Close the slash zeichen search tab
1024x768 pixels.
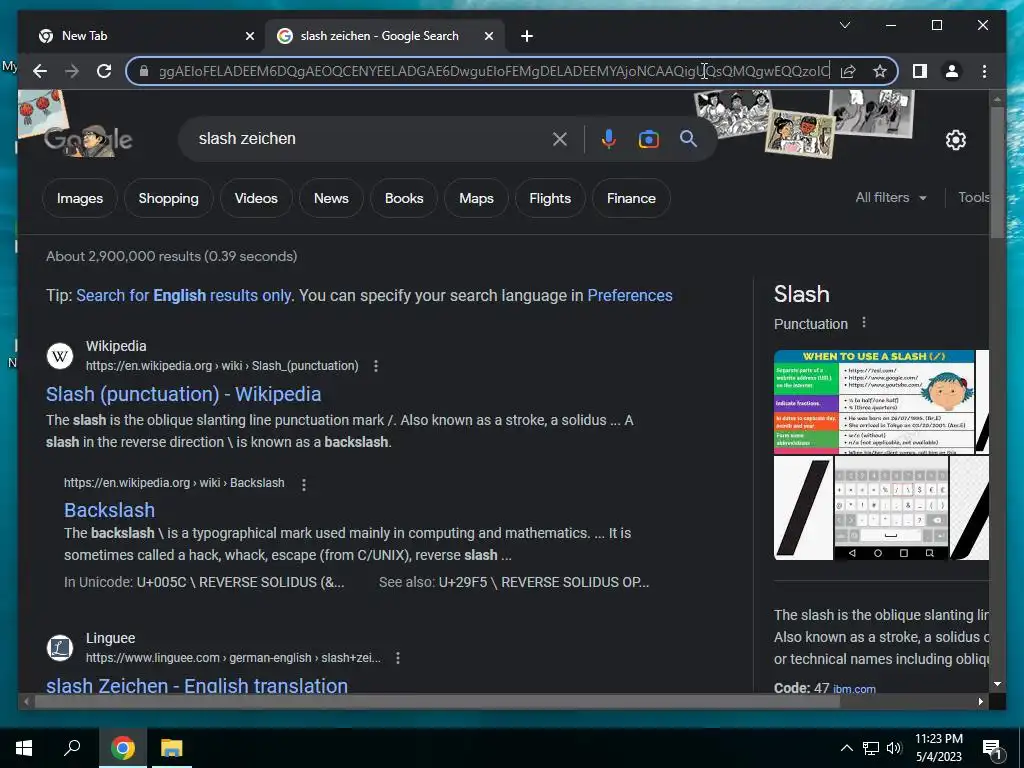click(488, 37)
